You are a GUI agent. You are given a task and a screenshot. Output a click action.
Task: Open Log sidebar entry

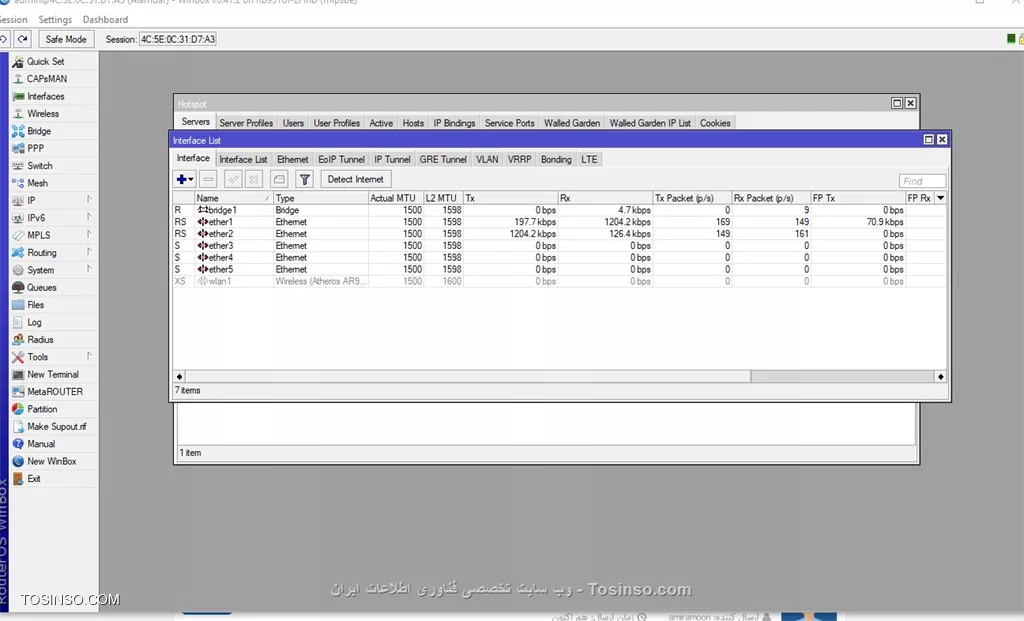(34, 323)
